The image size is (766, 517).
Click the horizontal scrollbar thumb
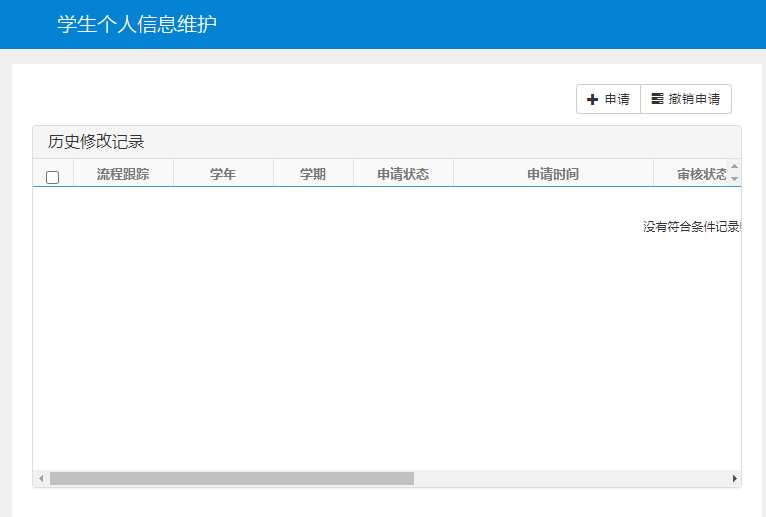point(231,479)
